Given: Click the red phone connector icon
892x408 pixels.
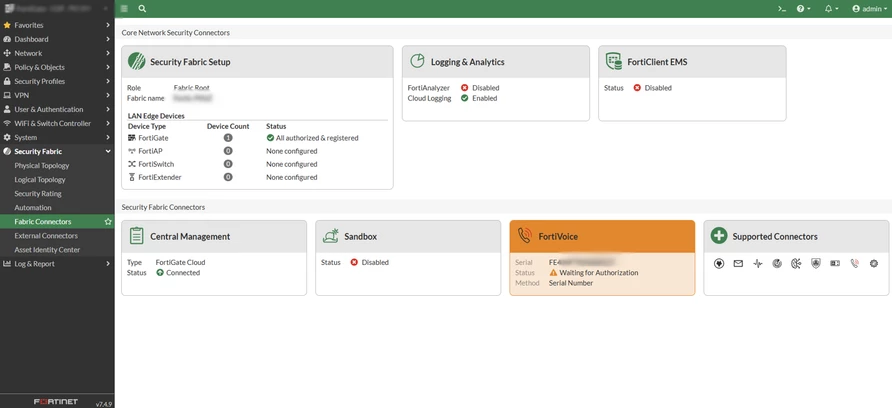Looking at the screenshot, I should [x=854, y=263].
